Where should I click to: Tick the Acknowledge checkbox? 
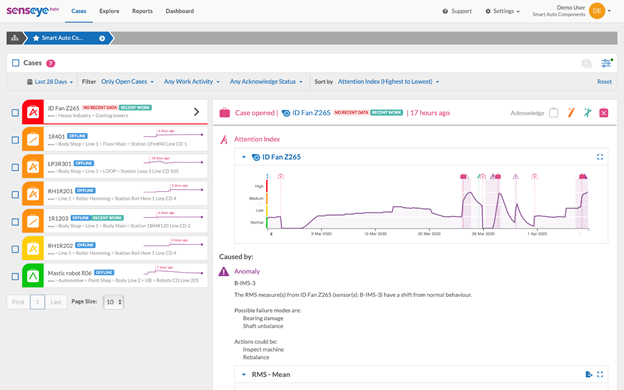(554, 113)
